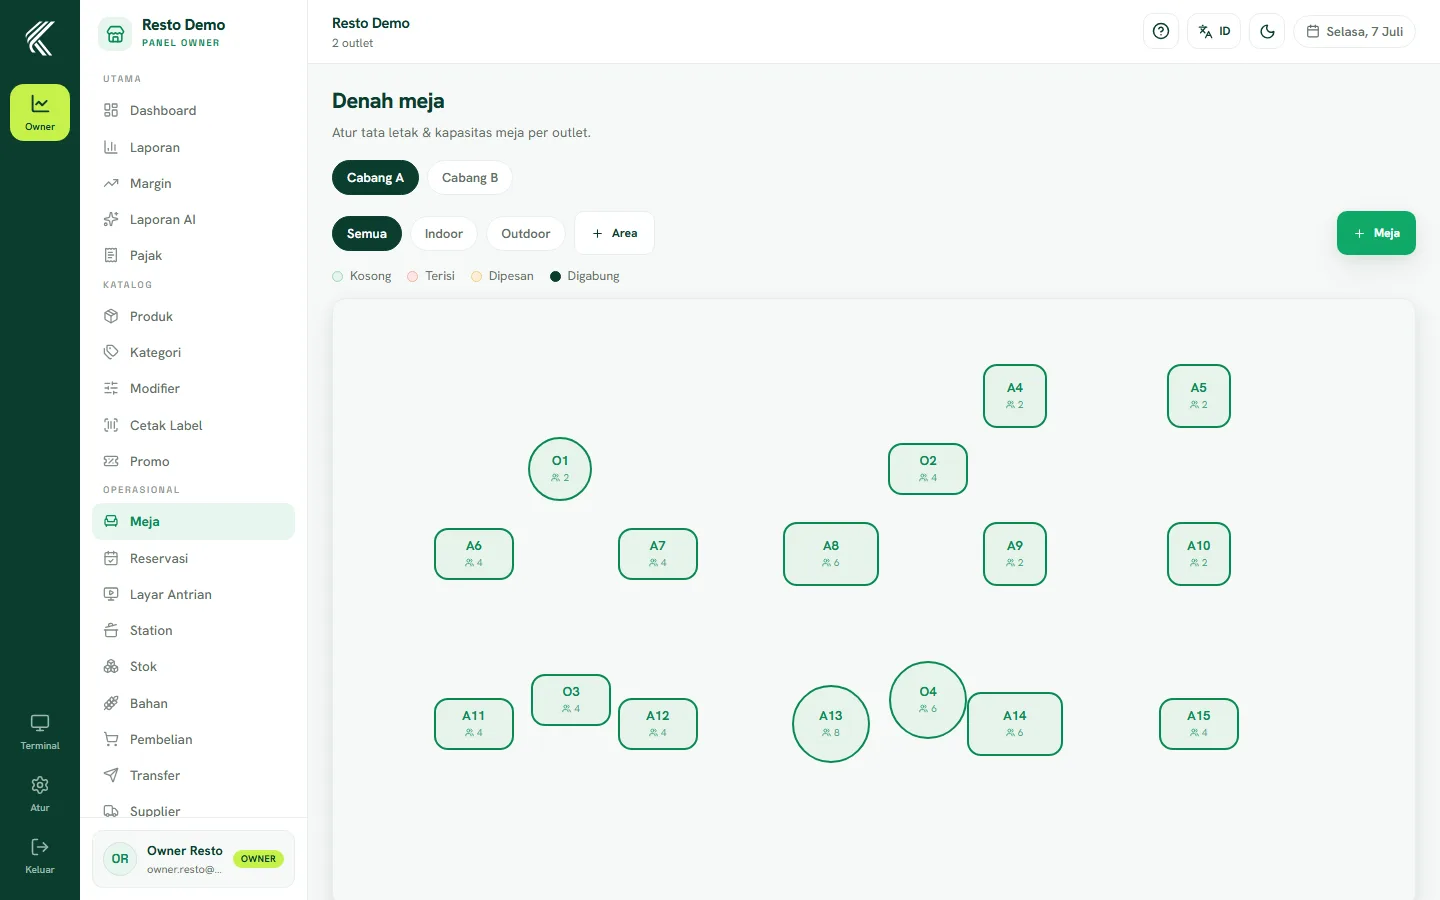1440x900 pixels.
Task: Open Terminal from the left rail
Action: (x=40, y=733)
